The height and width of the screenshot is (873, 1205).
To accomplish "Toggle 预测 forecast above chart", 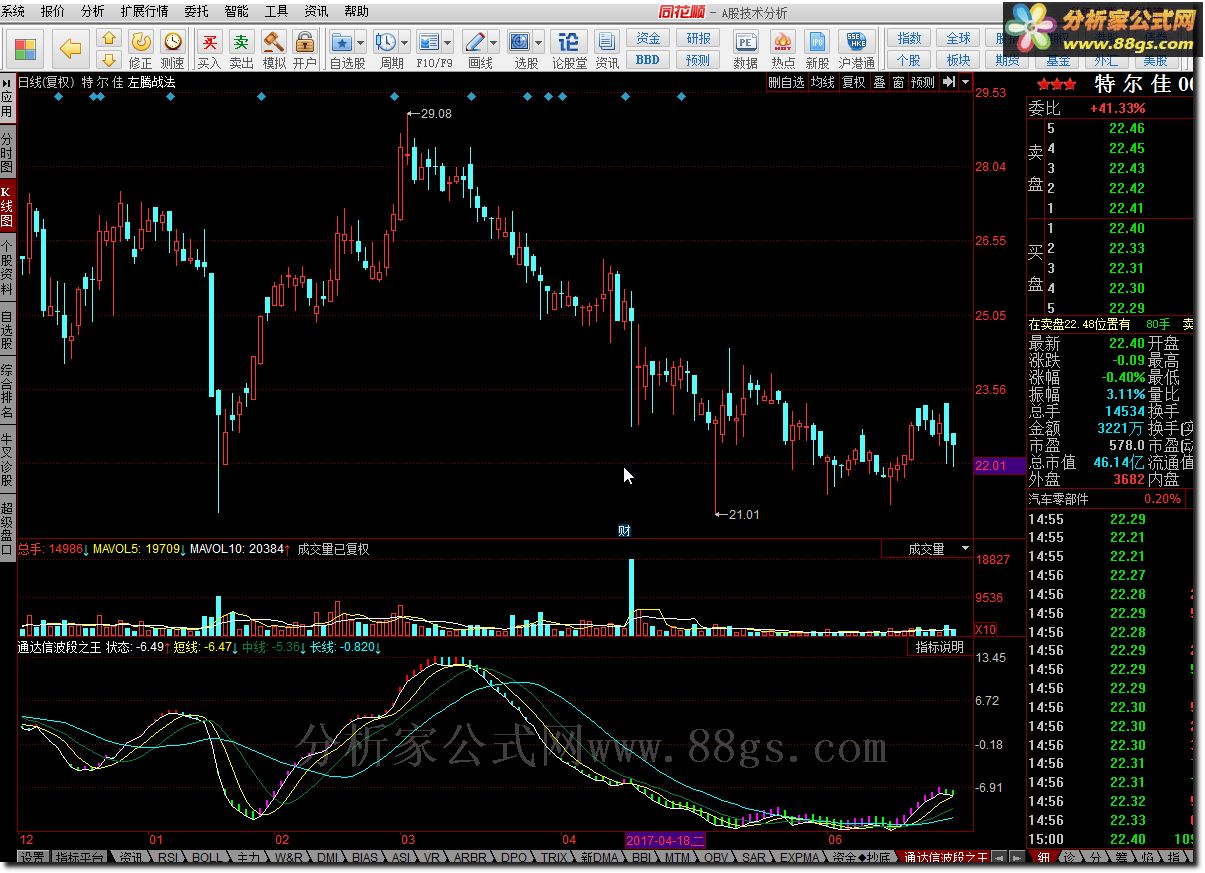I will point(923,82).
